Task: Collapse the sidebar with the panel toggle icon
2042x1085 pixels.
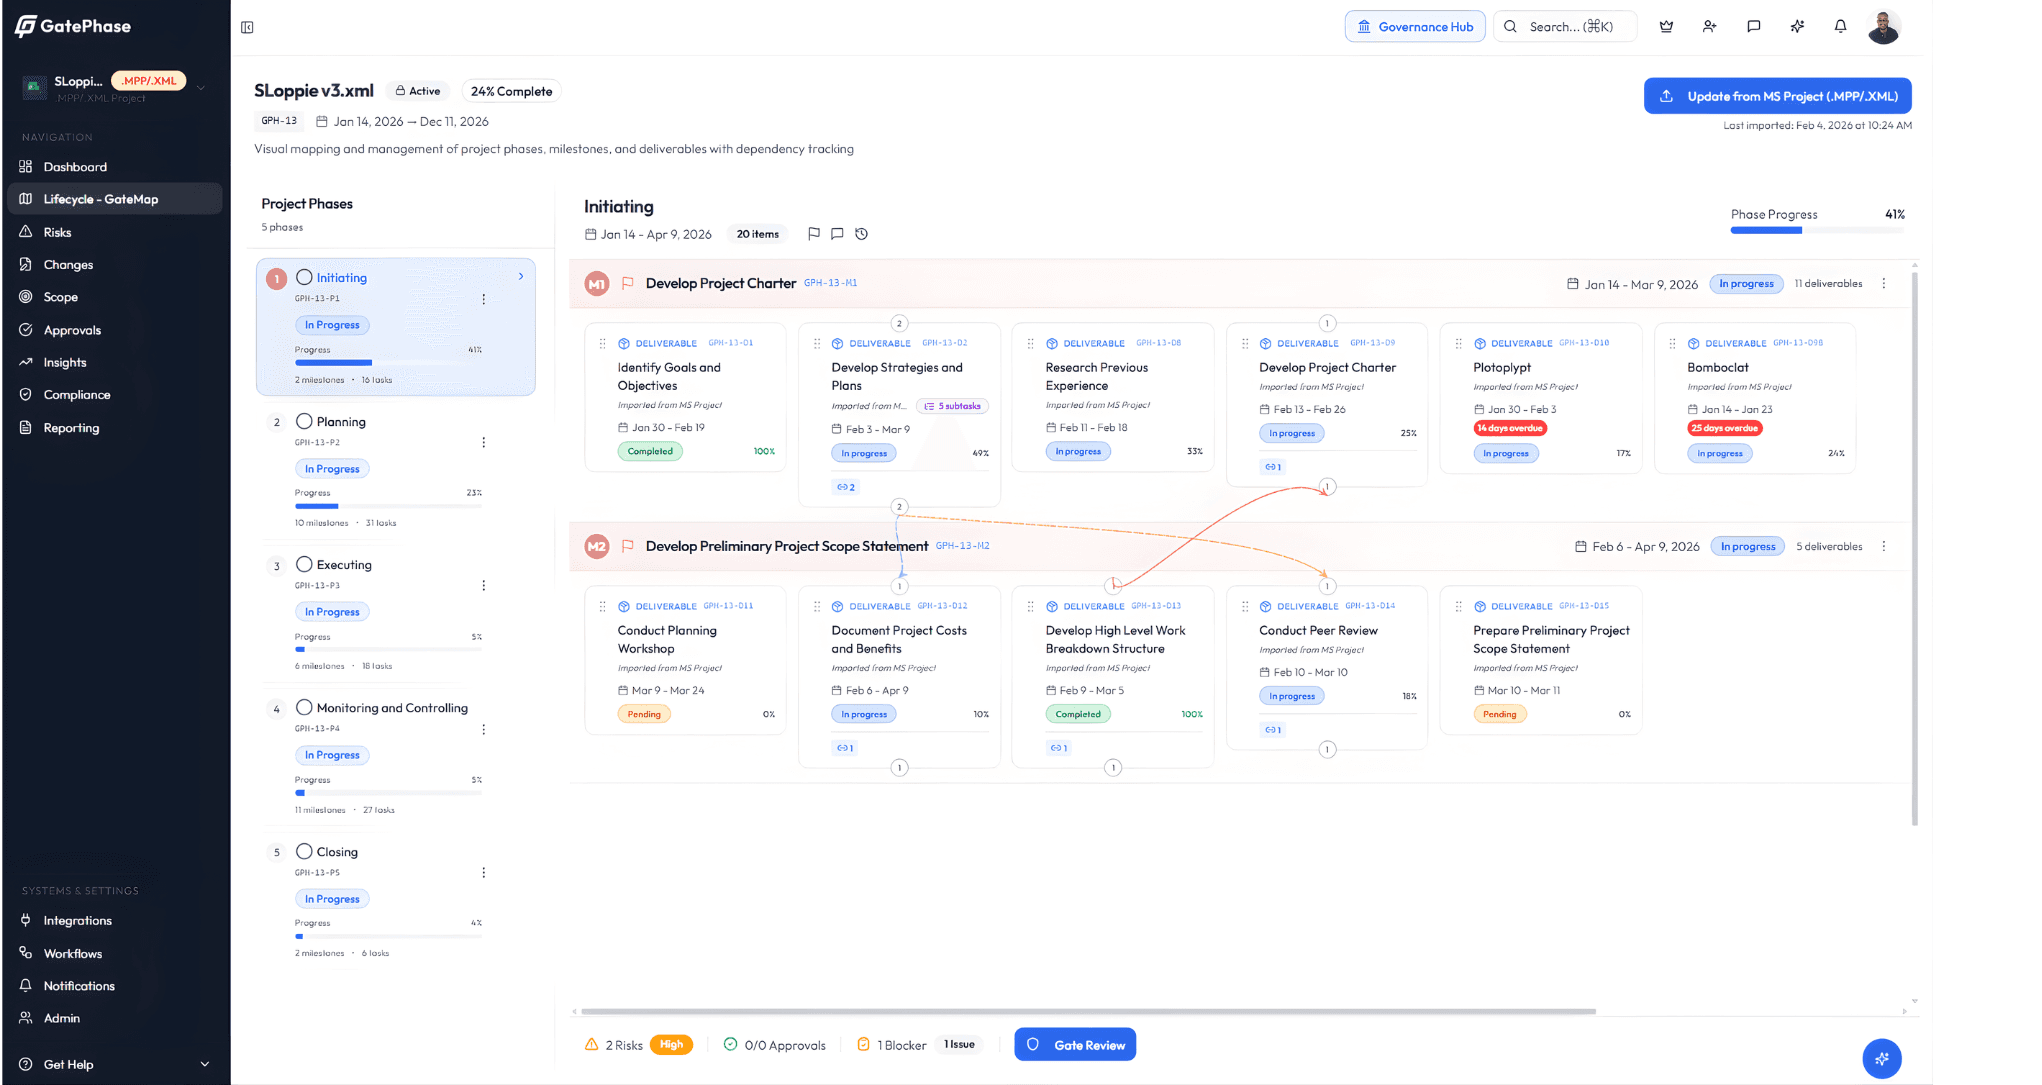Action: pos(247,27)
